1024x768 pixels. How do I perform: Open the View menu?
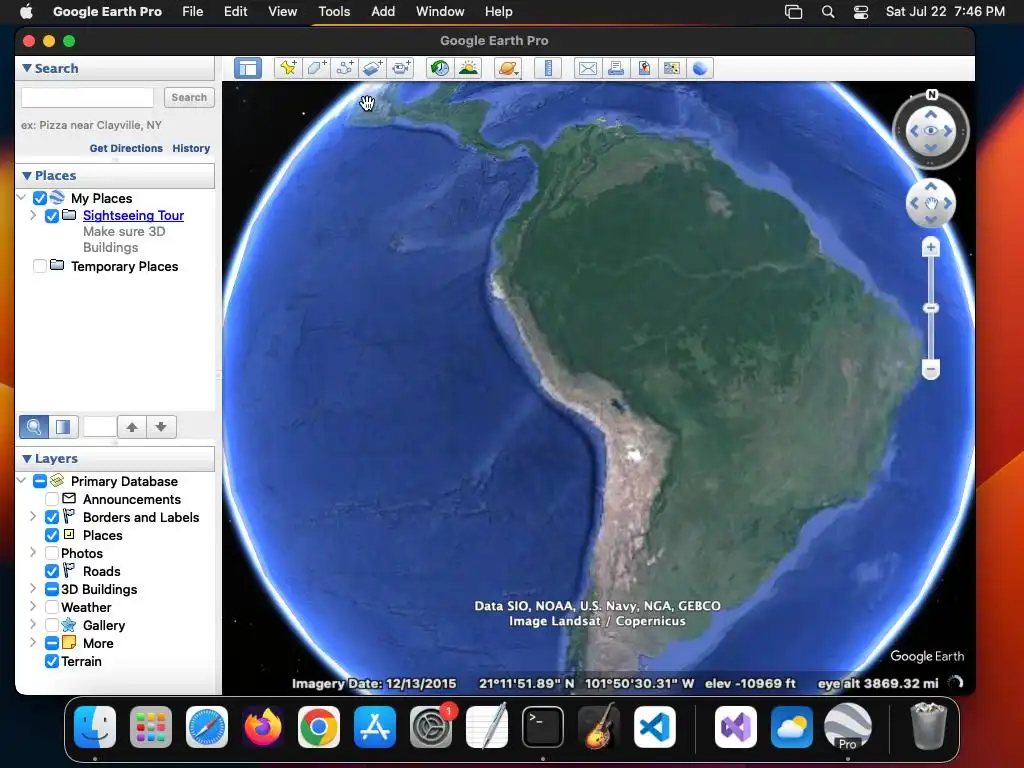pyautogui.click(x=283, y=12)
